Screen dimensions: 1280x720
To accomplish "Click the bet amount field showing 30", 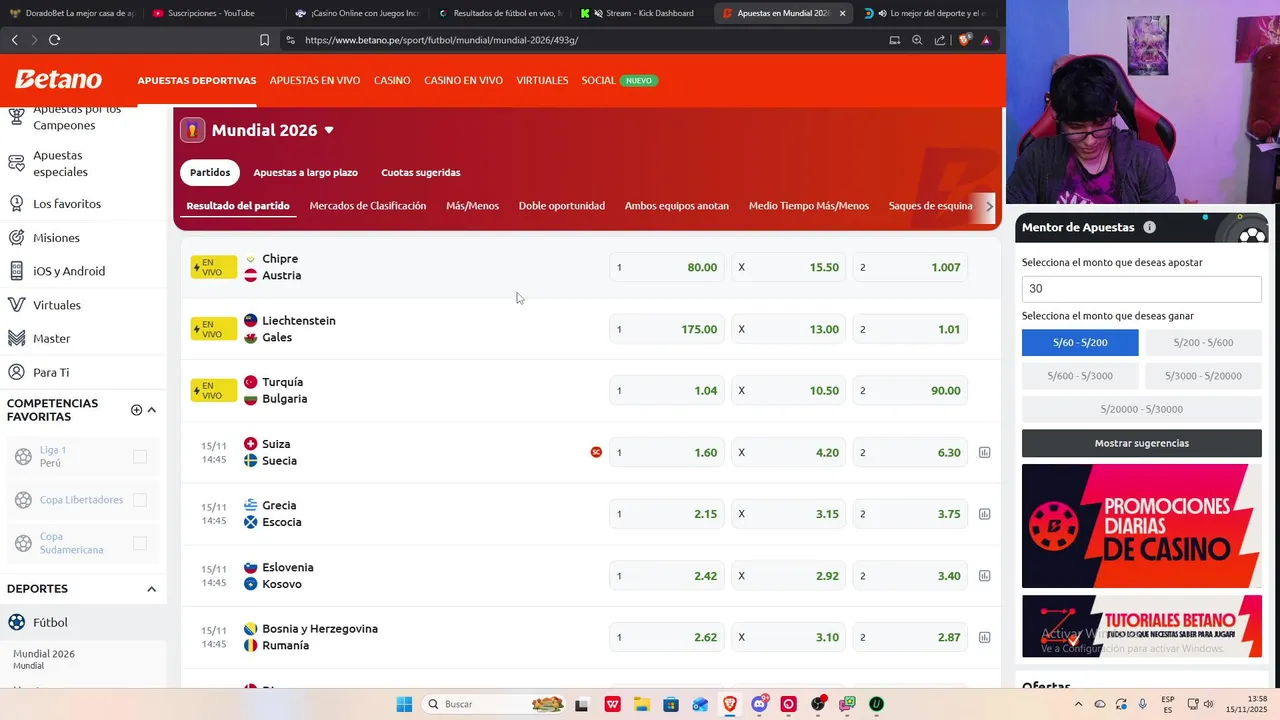I will coord(1142,289).
